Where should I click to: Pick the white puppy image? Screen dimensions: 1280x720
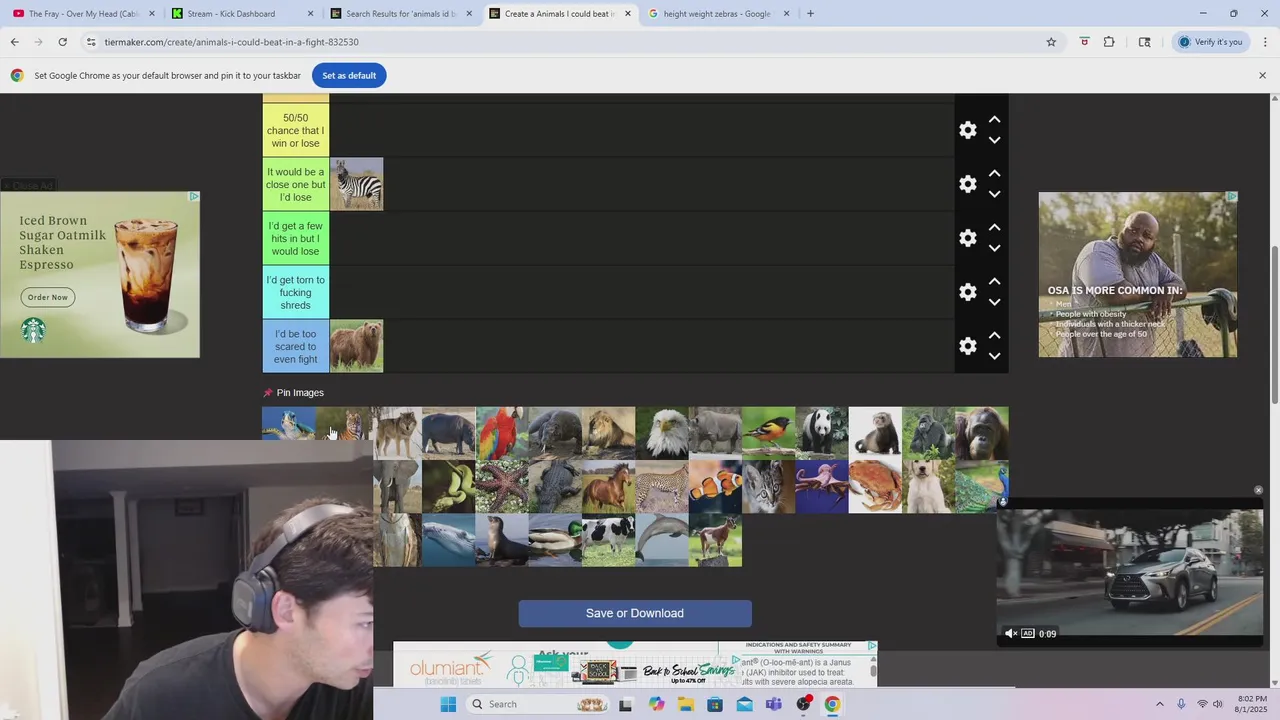tap(928, 487)
